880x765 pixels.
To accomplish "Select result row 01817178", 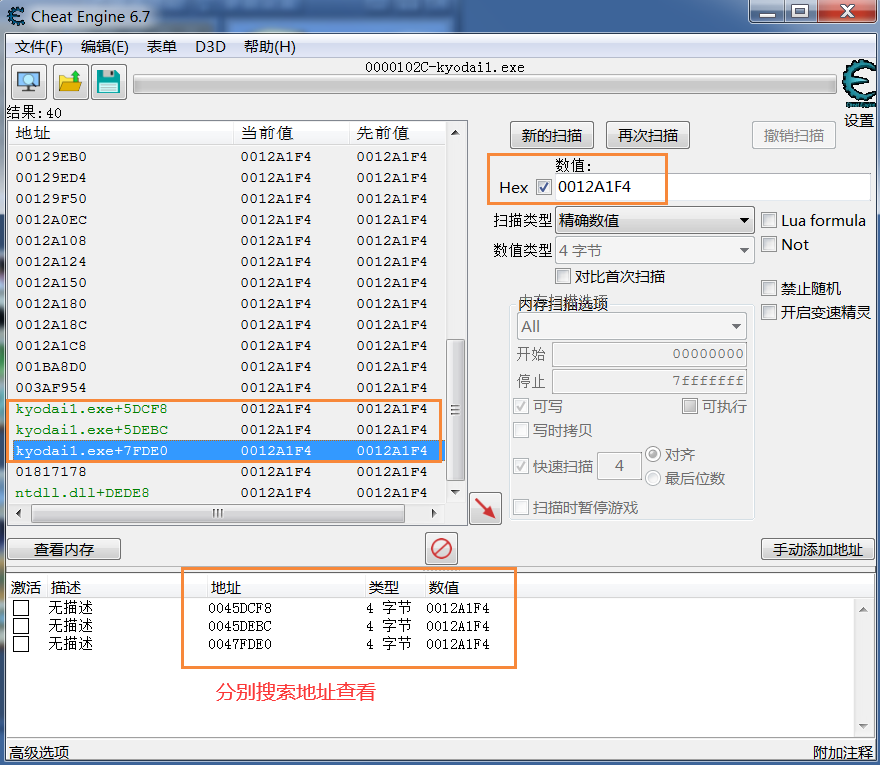I will [226, 472].
